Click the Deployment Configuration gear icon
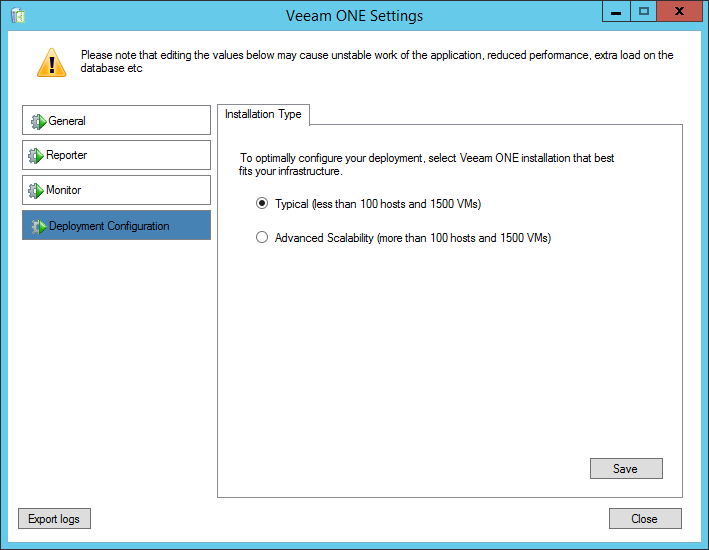 pos(38,227)
